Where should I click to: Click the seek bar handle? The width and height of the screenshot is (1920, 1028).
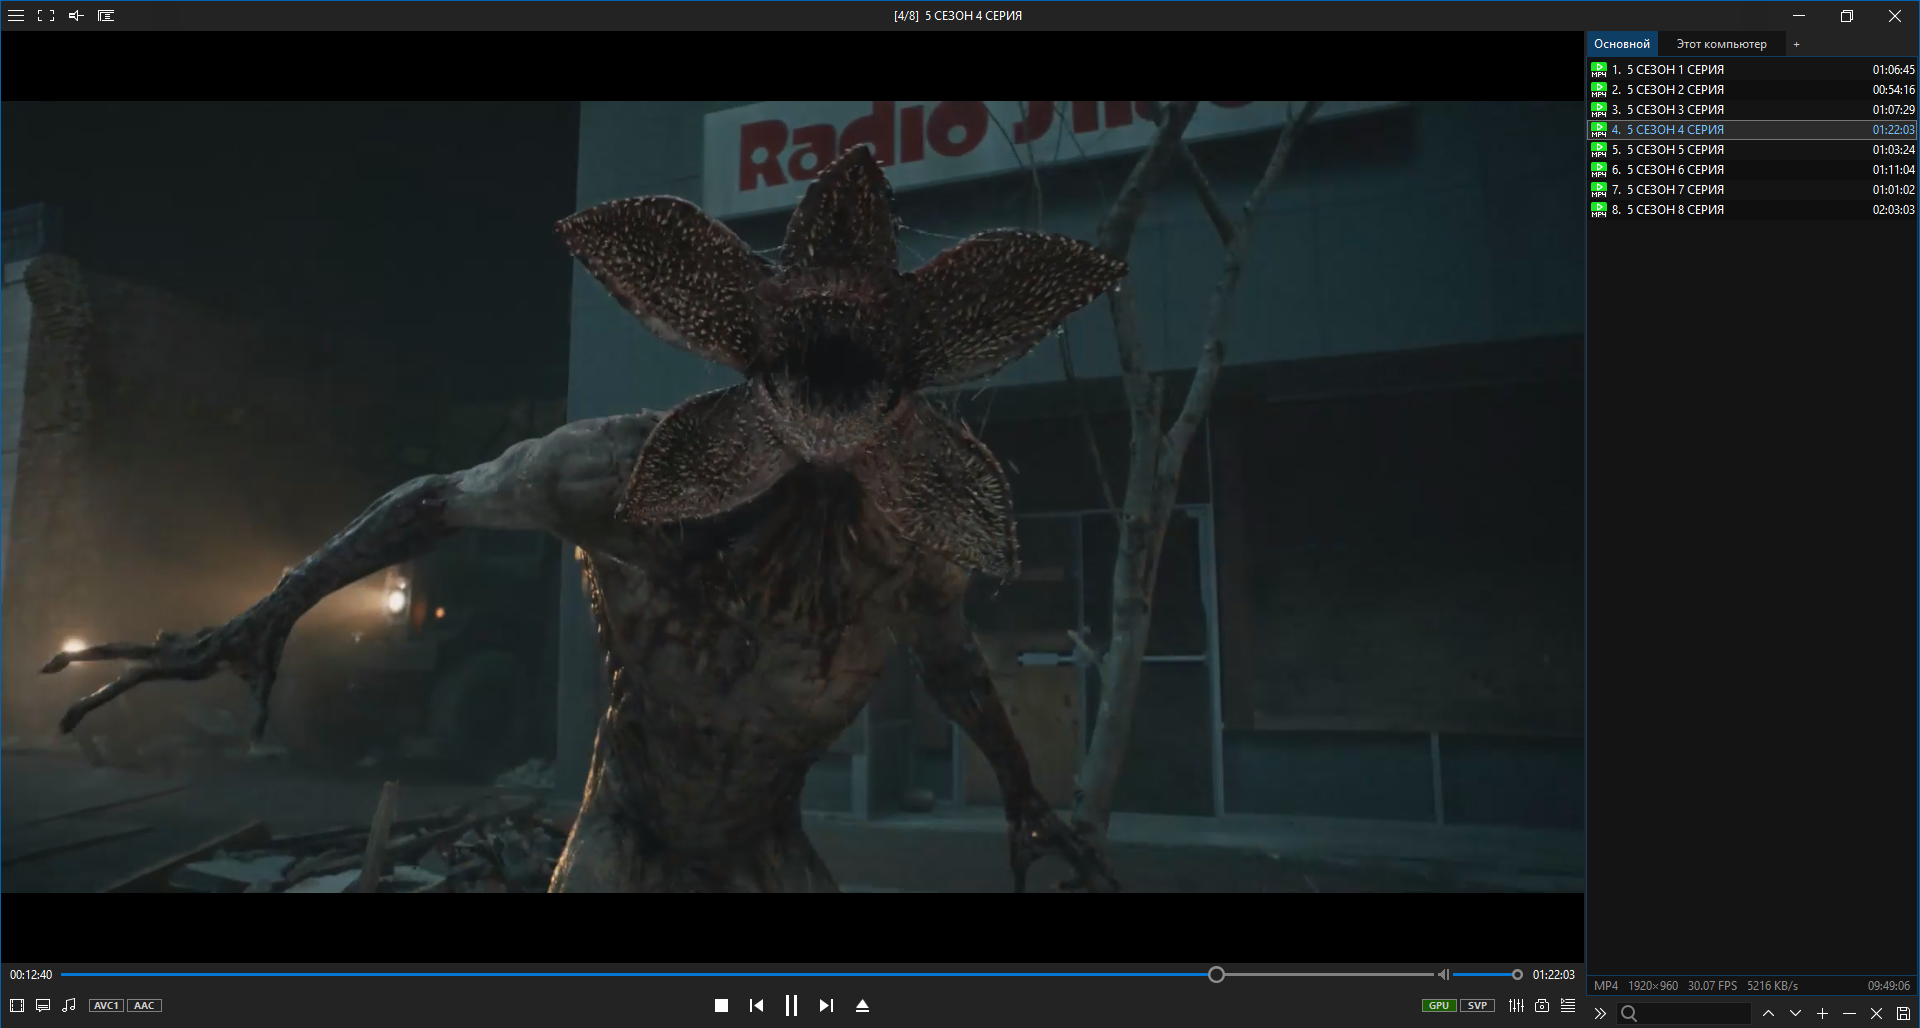click(1216, 974)
